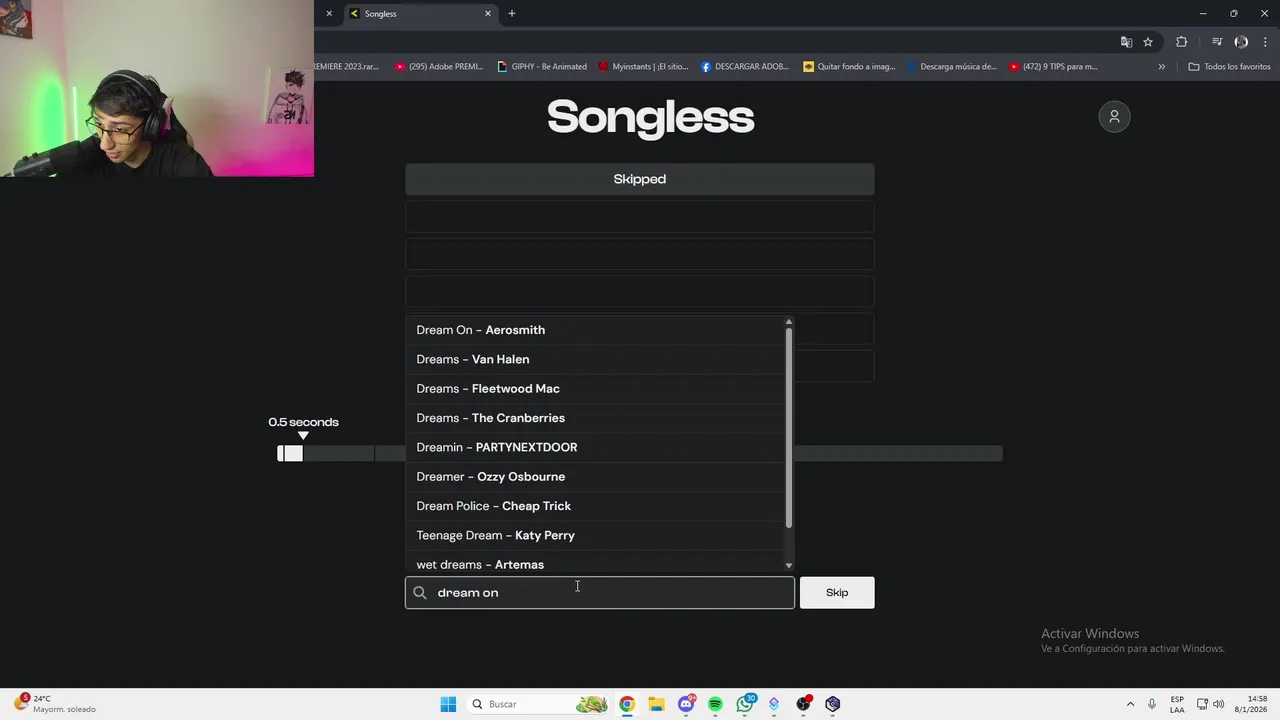Open volume control in system tray
The height and width of the screenshot is (720, 1280).
[x=1219, y=704]
